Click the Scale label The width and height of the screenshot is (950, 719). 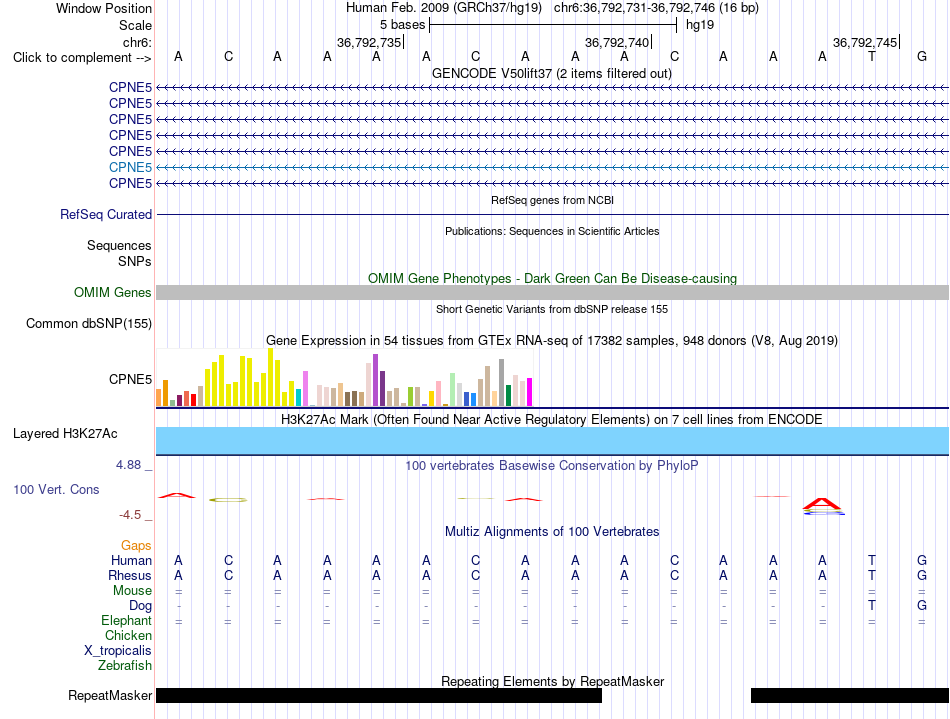135,25
